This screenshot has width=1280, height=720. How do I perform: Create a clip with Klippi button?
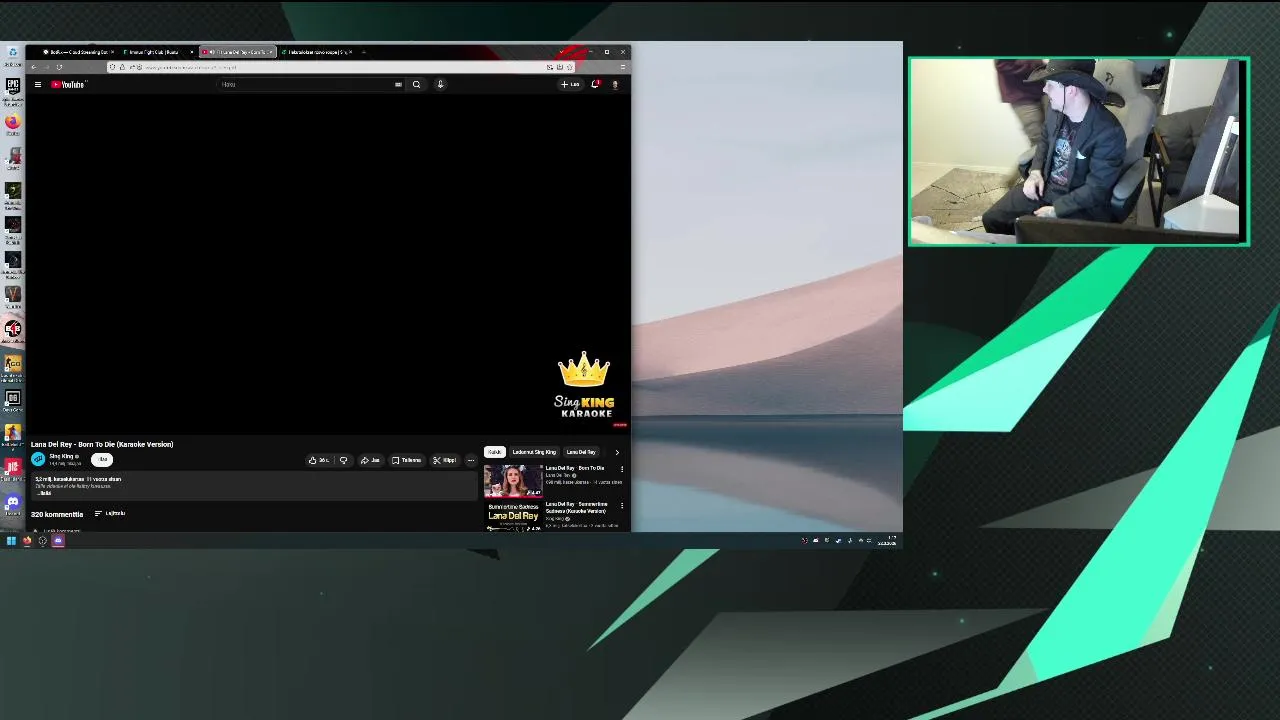click(444, 460)
